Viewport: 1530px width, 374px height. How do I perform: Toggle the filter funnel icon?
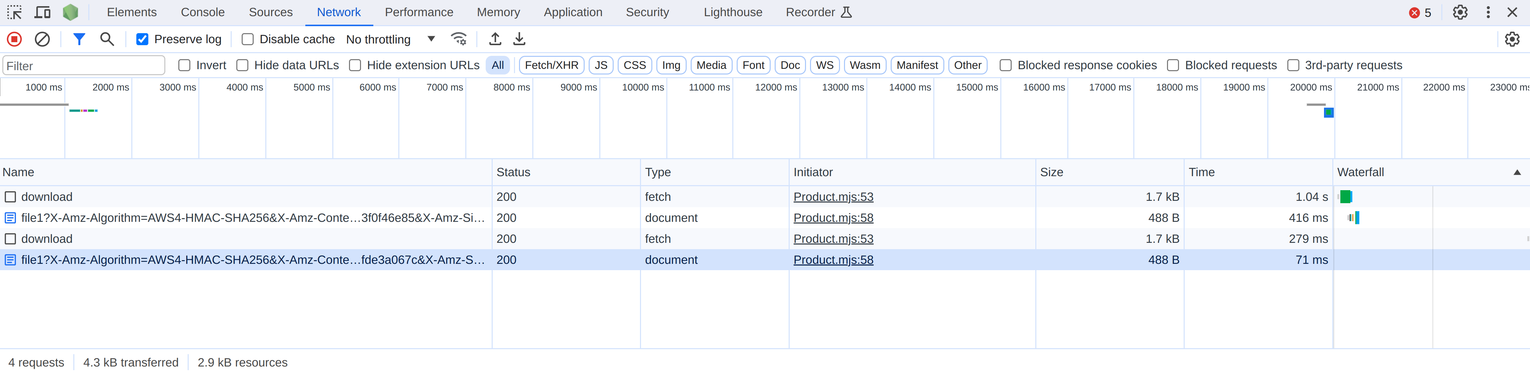tap(79, 39)
